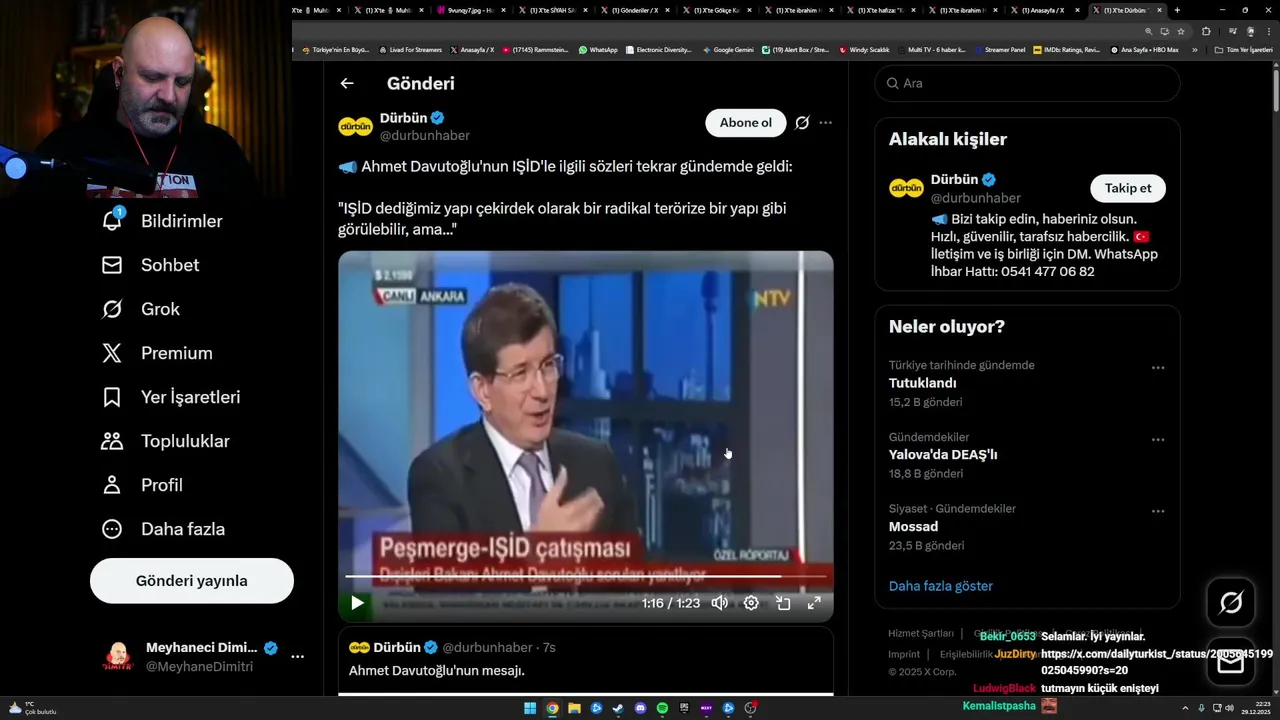Open Steam from taskbar
Viewport: 1280px width, 720px height.
pos(618,708)
